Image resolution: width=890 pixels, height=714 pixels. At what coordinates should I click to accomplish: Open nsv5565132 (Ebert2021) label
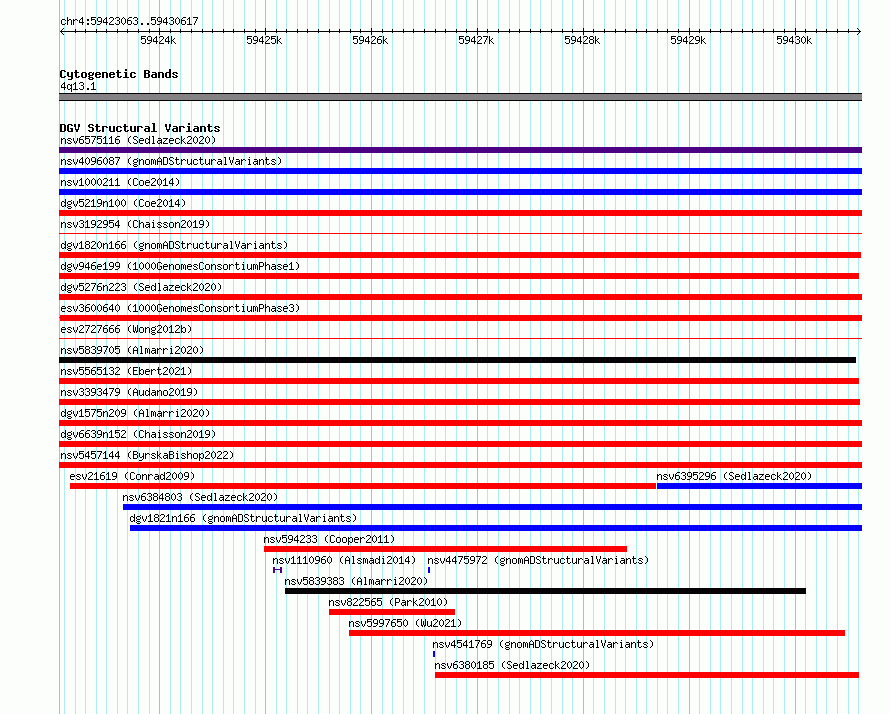tap(126, 371)
